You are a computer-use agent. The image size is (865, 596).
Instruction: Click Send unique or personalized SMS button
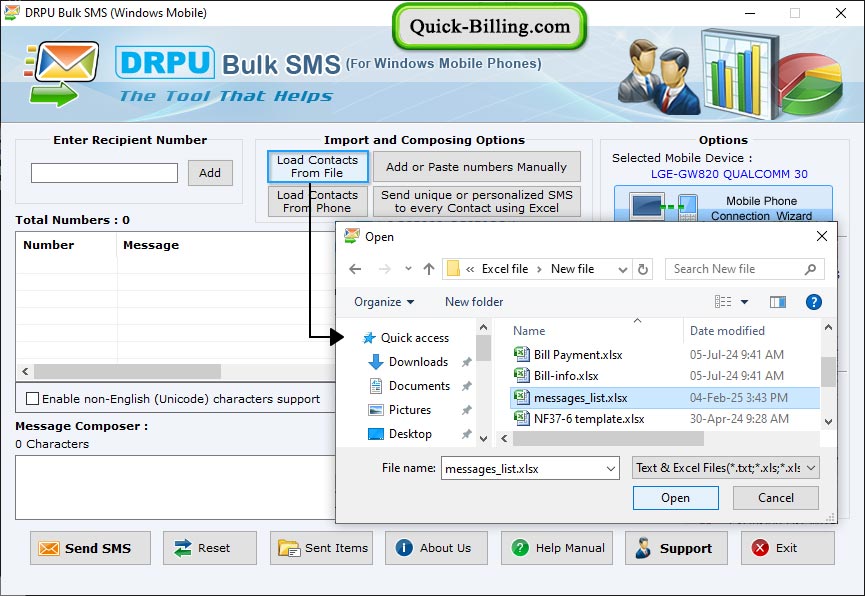click(x=477, y=201)
